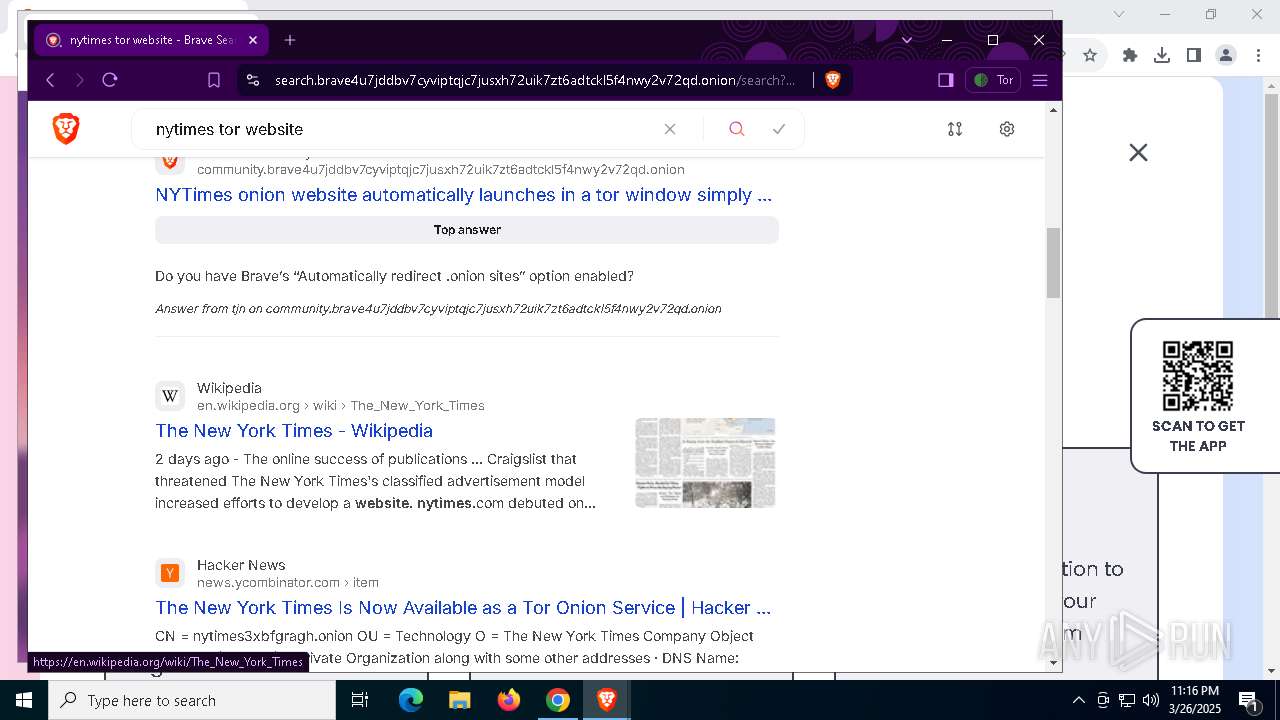Open Windows notification center
The image size is (1280, 720).
(1248, 700)
